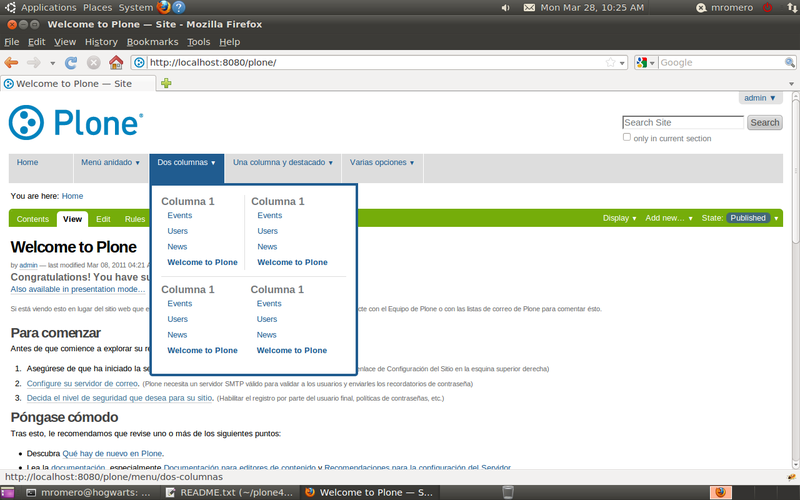The image size is (800, 500).
Task: Follow 'Configure su servidor de correo' link
Action: point(82,383)
